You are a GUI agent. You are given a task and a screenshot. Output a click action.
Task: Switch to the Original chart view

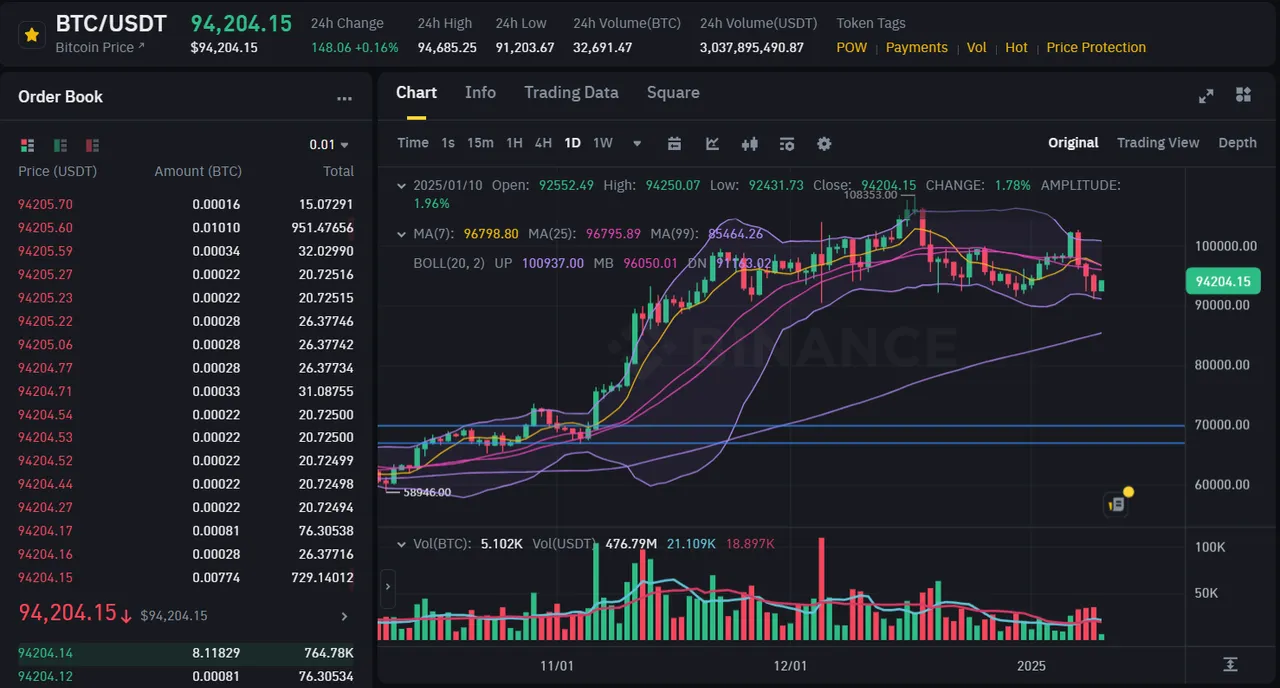click(1073, 143)
